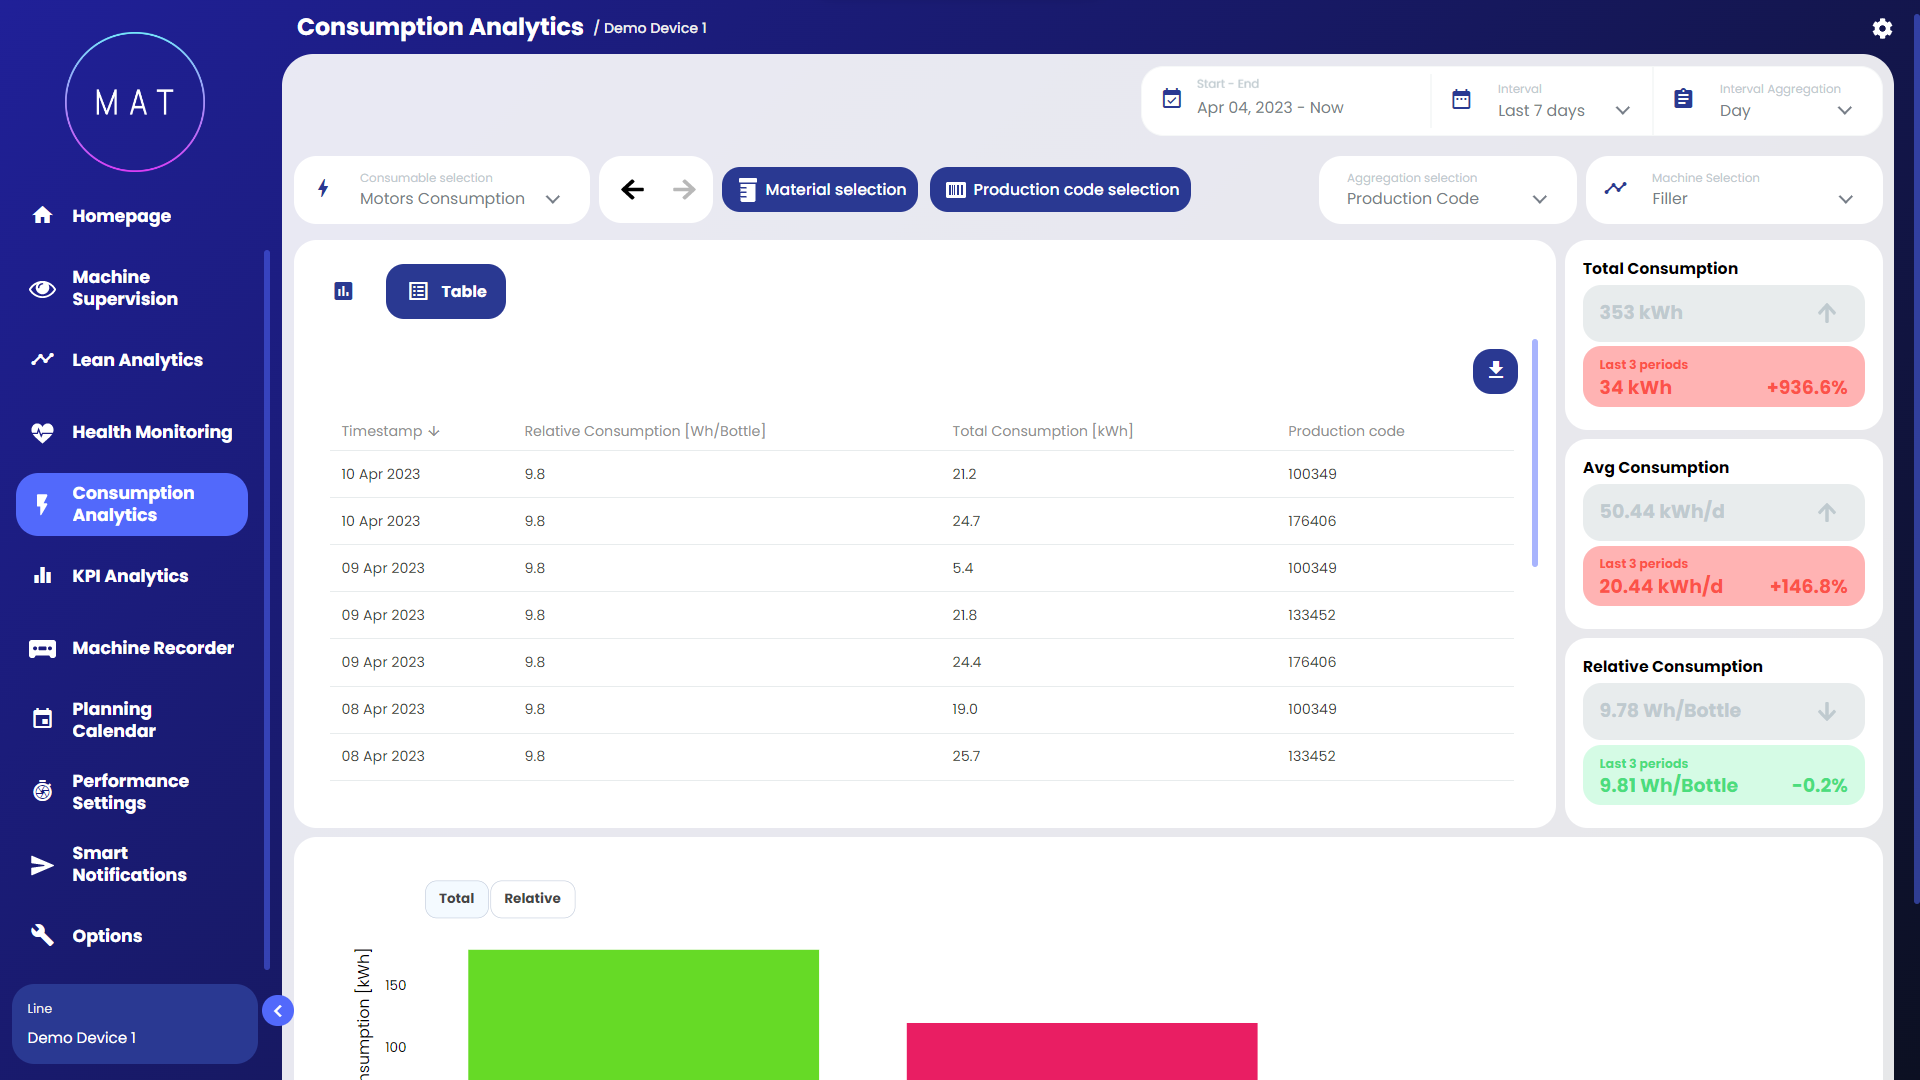This screenshot has width=1920, height=1080.
Task: Collapse the sidebar with the chevron button
Action: (x=278, y=1011)
